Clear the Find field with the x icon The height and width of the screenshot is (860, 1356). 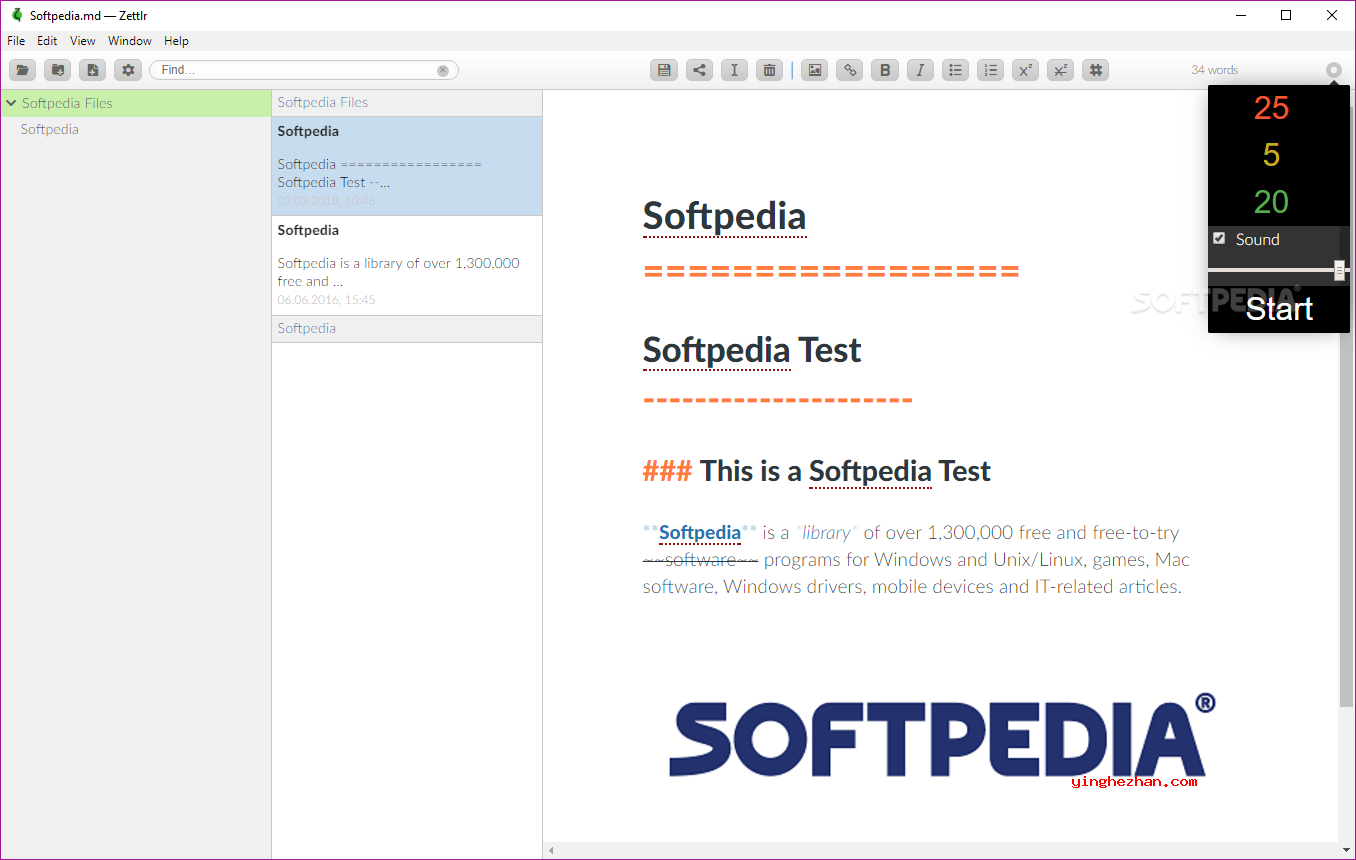tap(443, 70)
